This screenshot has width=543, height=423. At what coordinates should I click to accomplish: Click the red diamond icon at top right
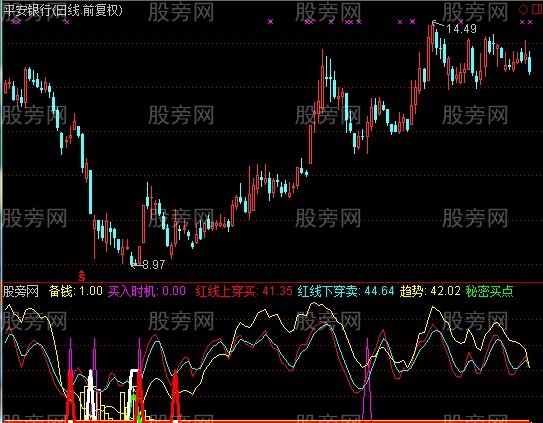click(x=523, y=9)
